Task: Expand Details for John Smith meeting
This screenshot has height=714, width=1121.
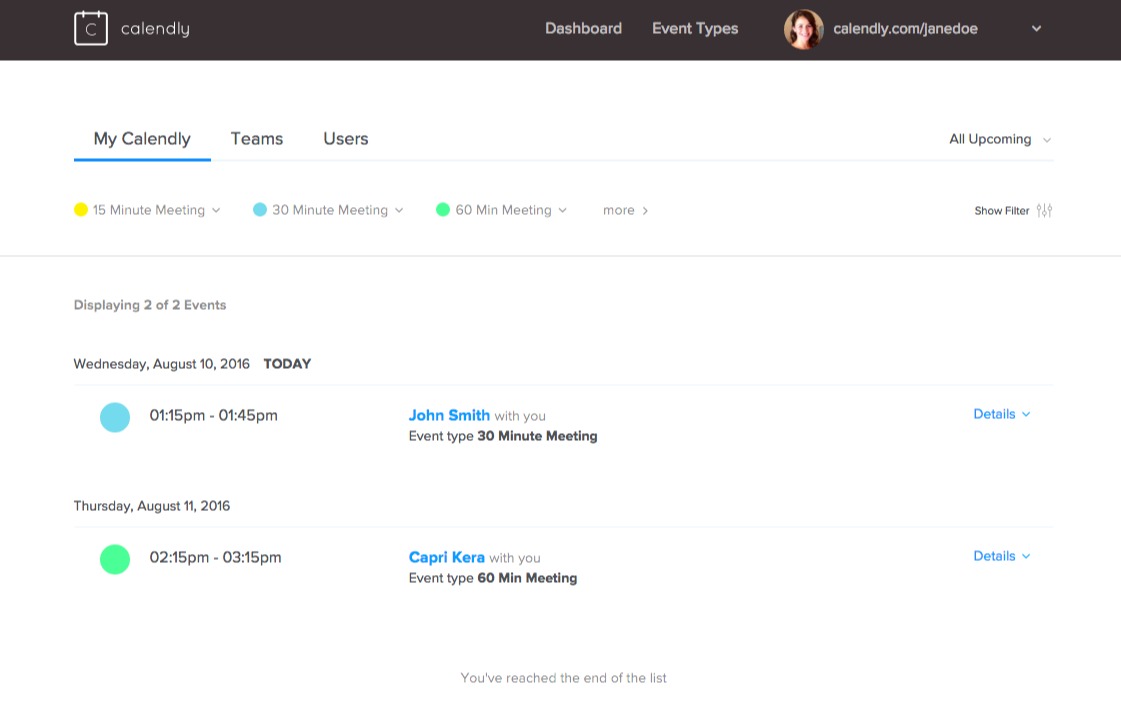Action: (x=1001, y=414)
